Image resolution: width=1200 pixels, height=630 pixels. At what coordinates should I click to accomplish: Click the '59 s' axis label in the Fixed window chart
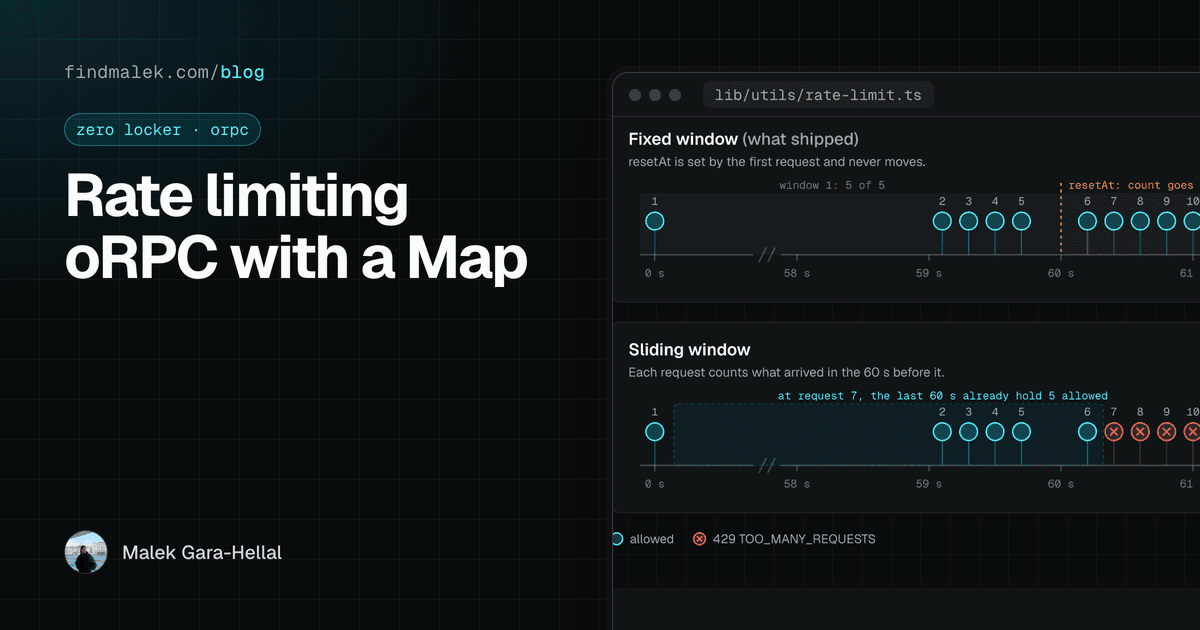click(x=929, y=273)
